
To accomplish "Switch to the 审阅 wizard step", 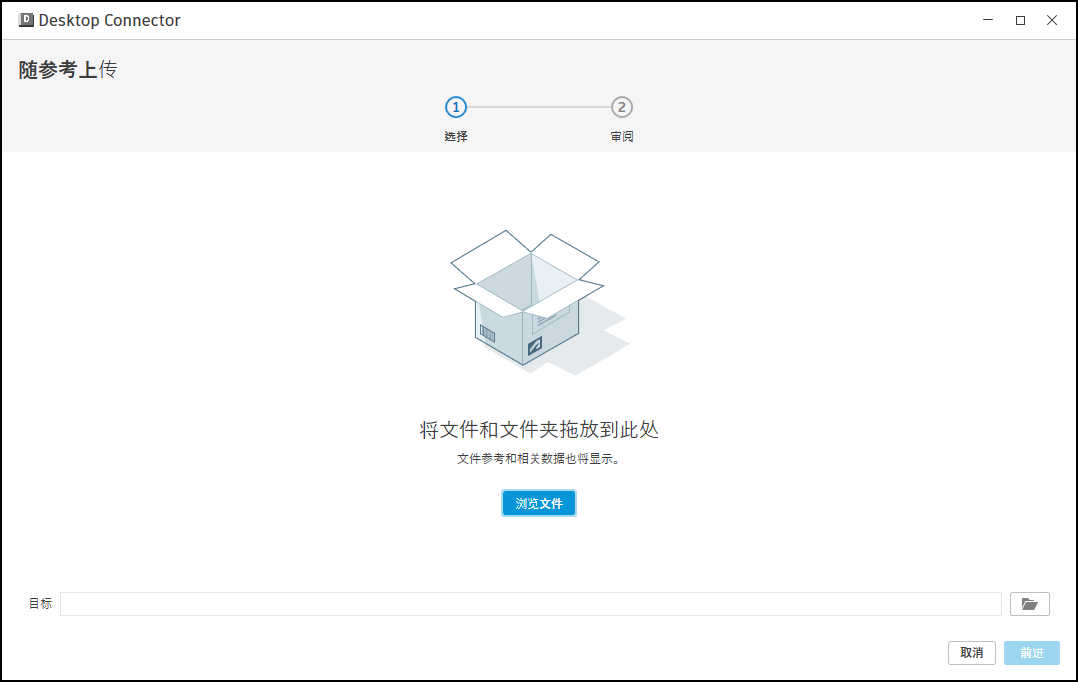I will pyautogui.click(x=620, y=135).
